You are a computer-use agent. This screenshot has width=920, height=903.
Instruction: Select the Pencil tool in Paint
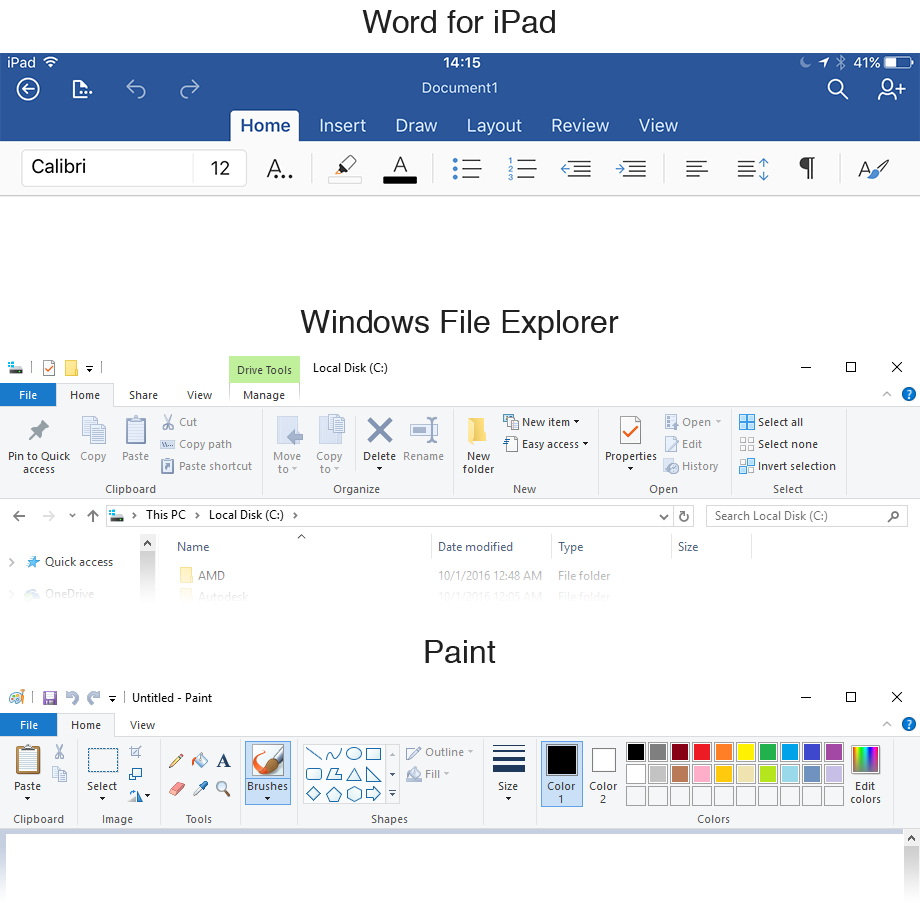(x=176, y=761)
